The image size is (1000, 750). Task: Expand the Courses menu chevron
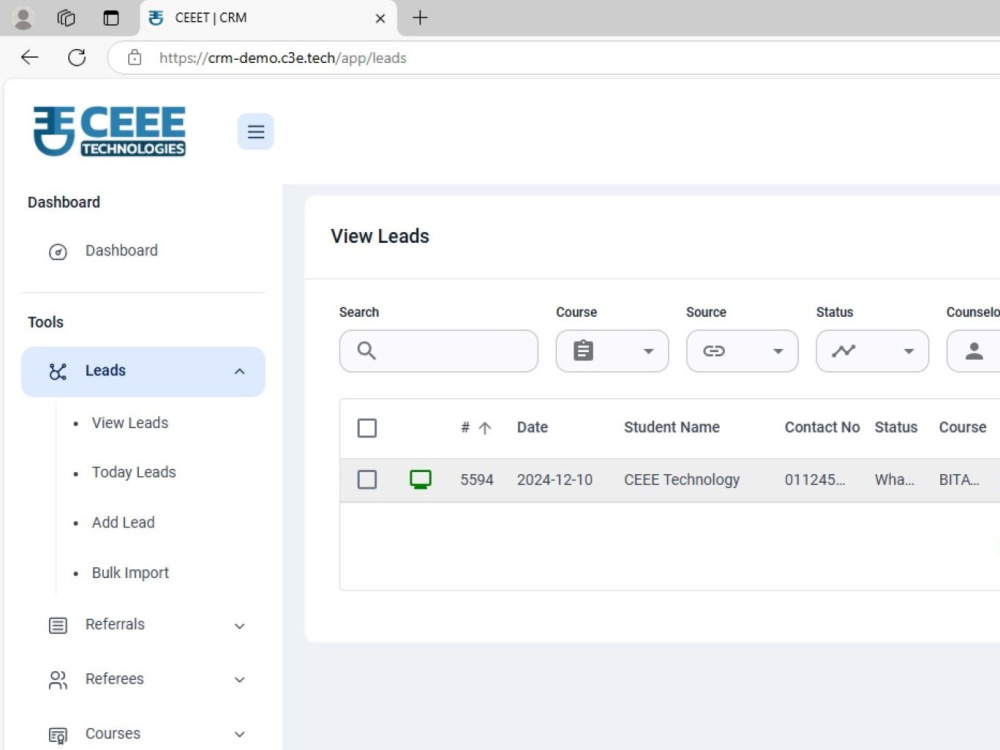pos(239,735)
